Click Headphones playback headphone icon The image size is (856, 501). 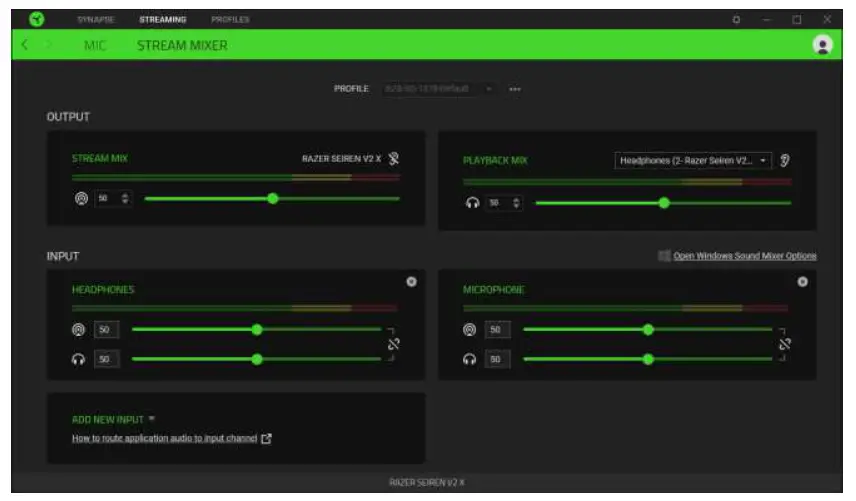tap(79, 359)
